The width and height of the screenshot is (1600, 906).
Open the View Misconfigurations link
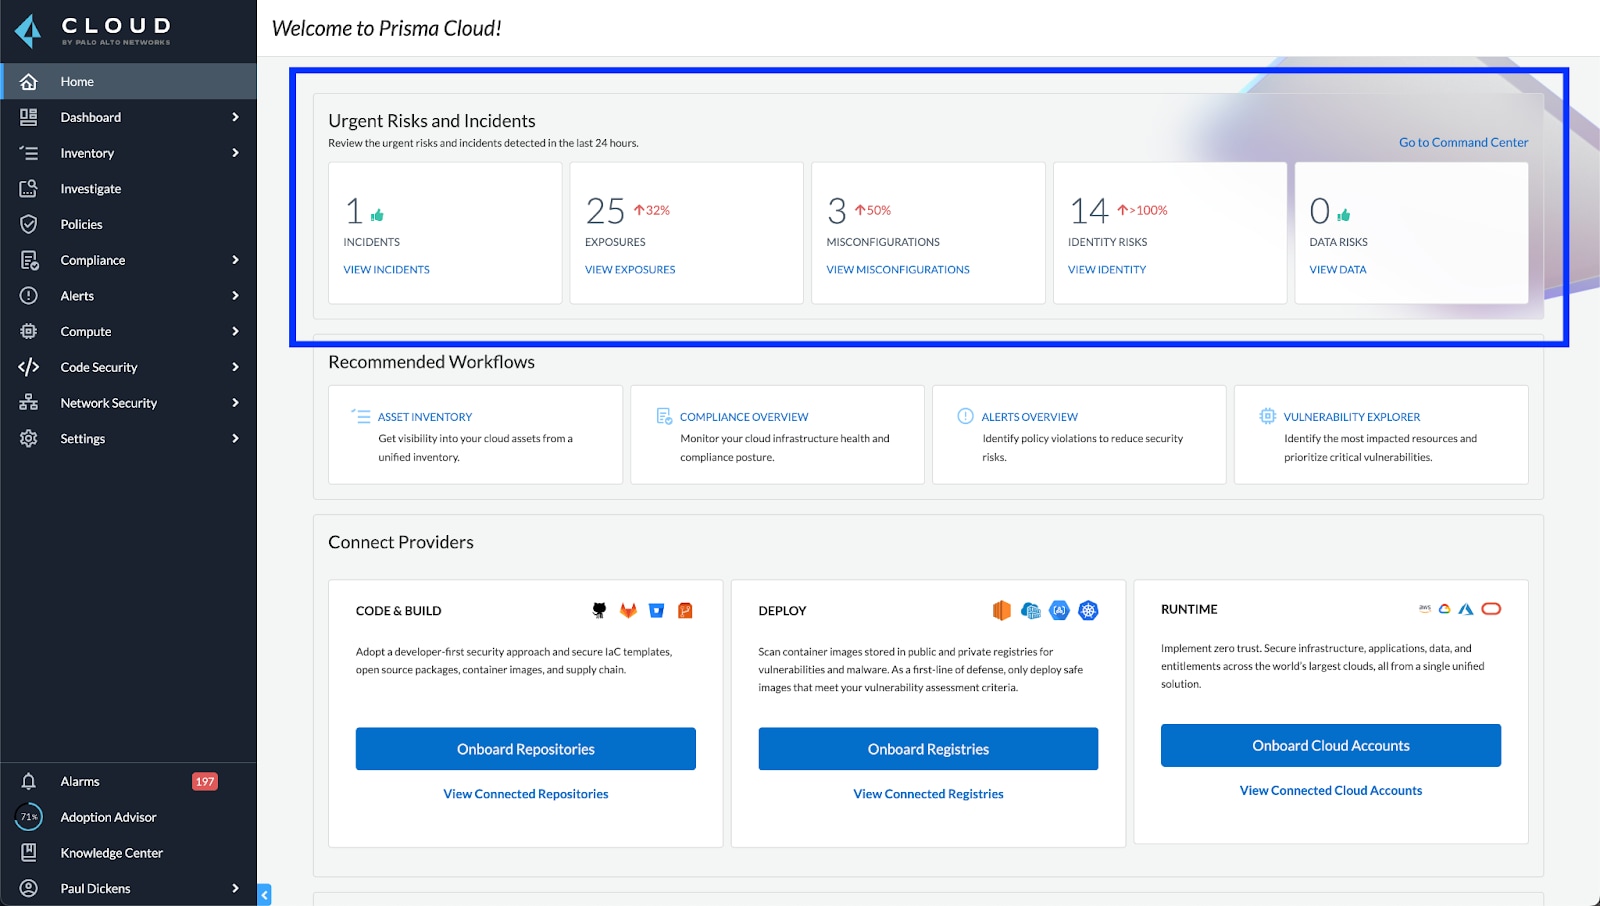[x=898, y=270]
